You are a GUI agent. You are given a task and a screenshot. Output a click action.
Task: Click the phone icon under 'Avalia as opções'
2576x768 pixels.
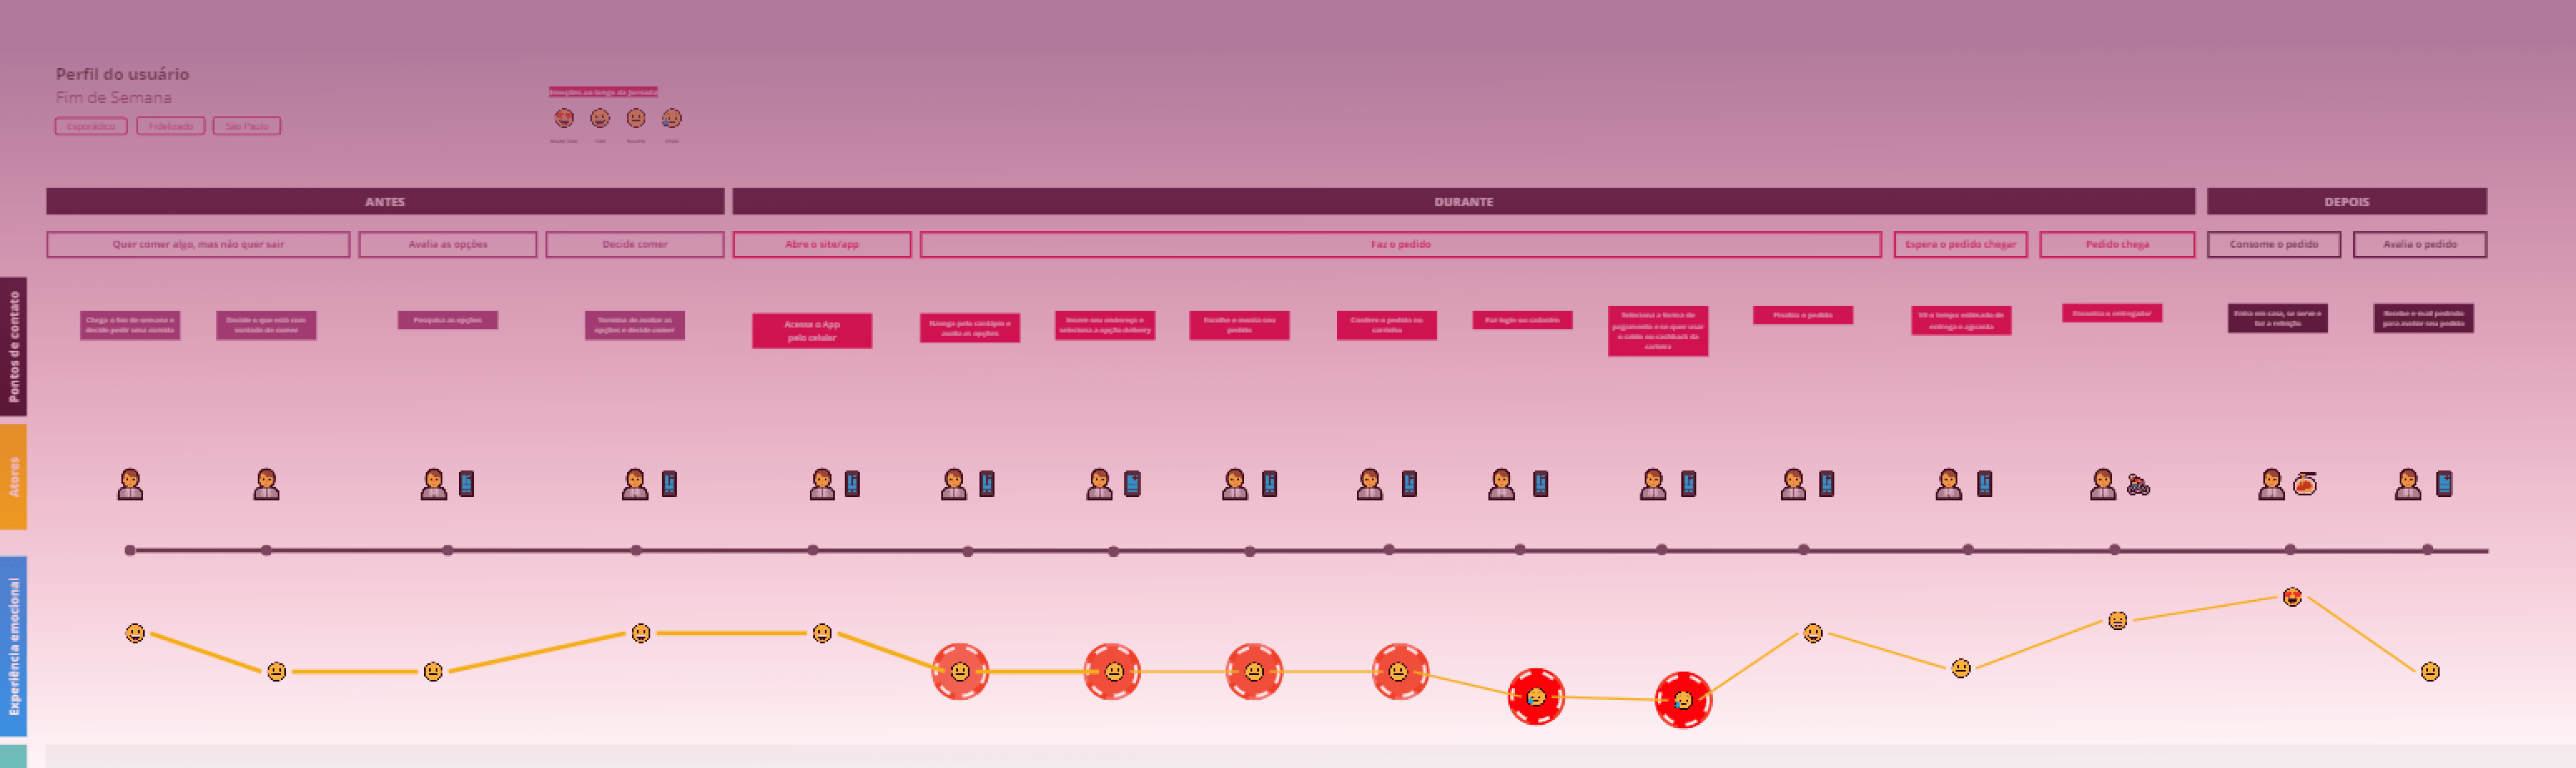click(466, 484)
